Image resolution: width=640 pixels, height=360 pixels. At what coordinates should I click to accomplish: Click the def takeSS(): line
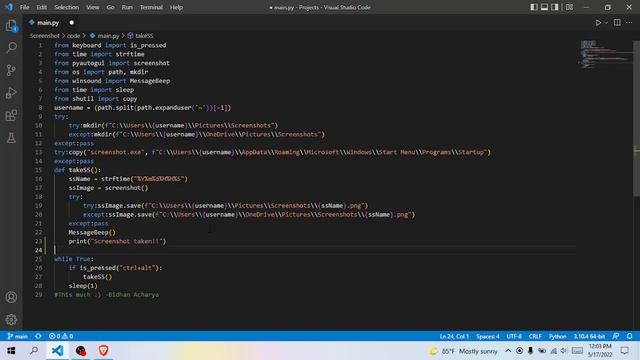coord(77,170)
